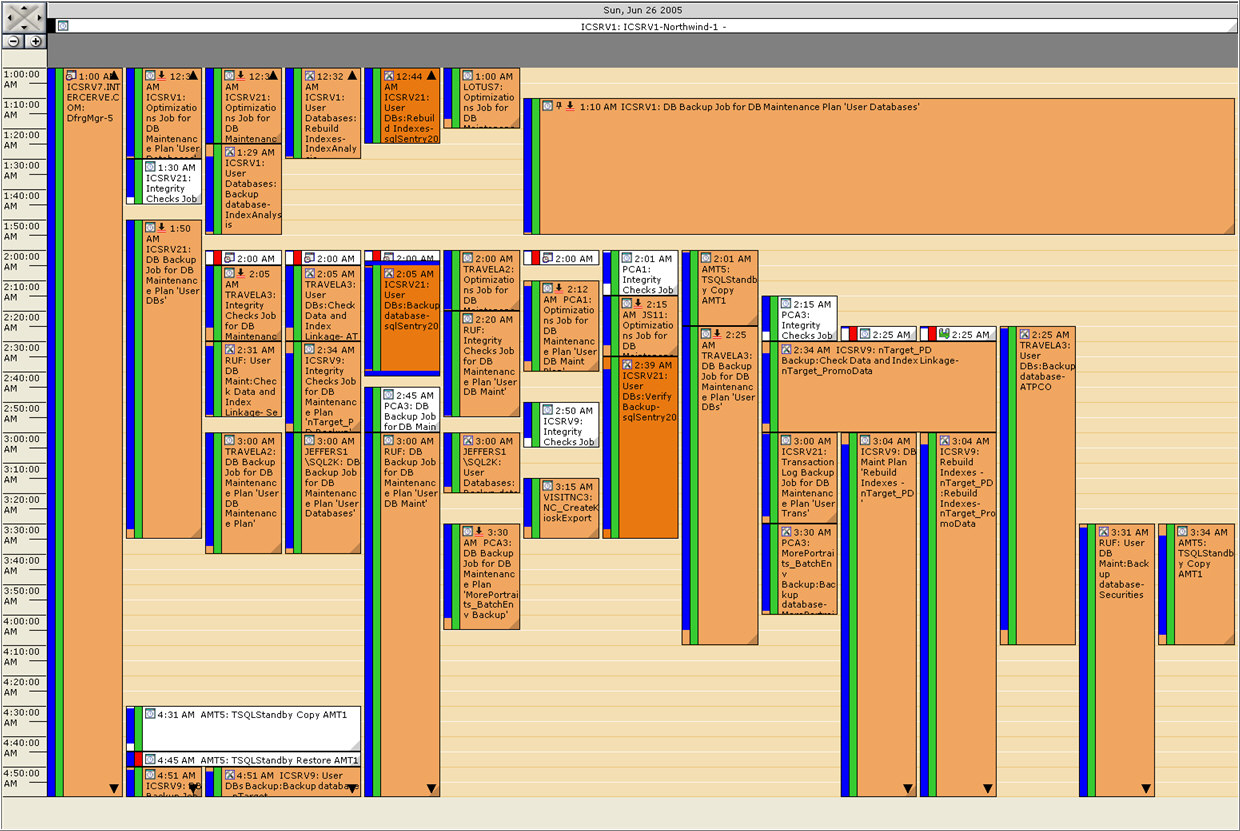Select the 2:31 AM RUF User DB Maint event
1240x831 pixels.
click(243, 380)
